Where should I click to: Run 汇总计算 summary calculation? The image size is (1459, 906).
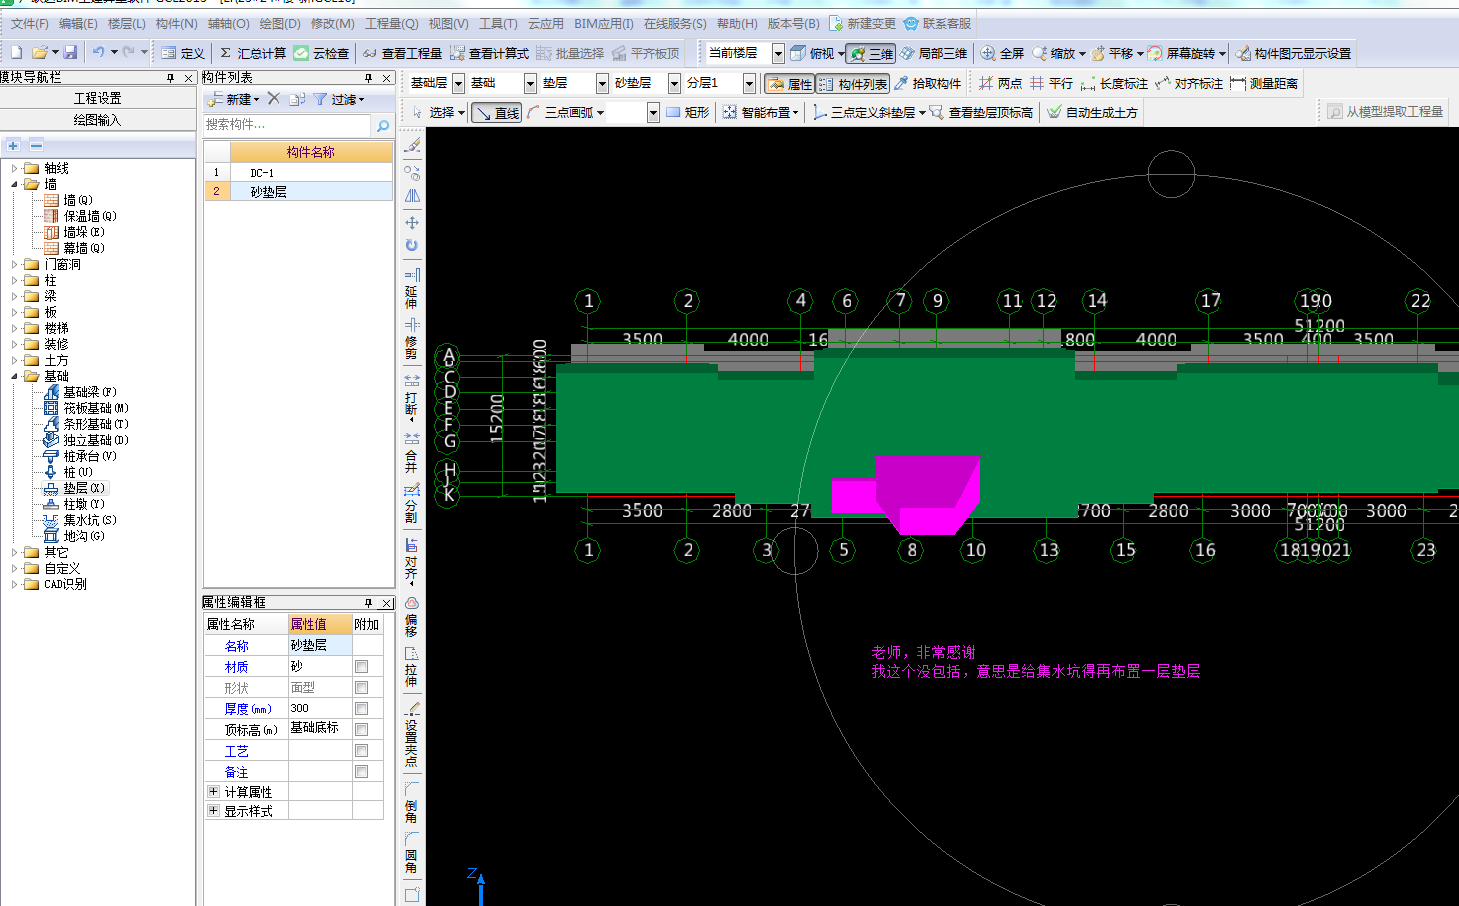(253, 53)
